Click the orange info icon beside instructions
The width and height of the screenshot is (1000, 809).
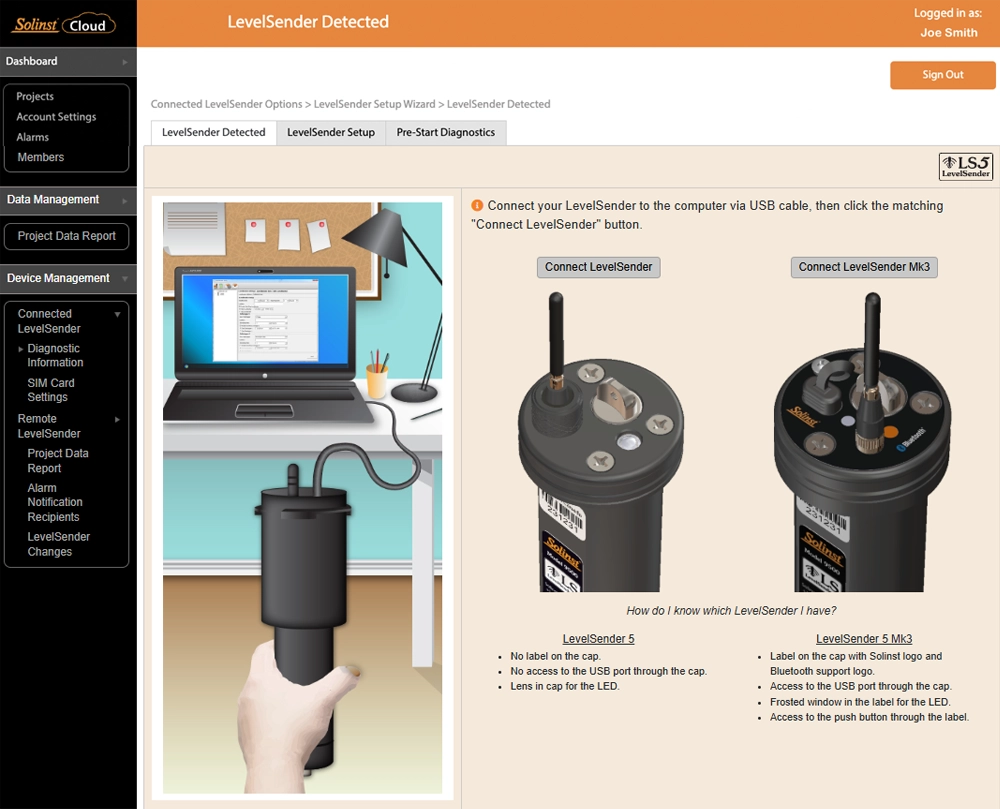(x=477, y=206)
